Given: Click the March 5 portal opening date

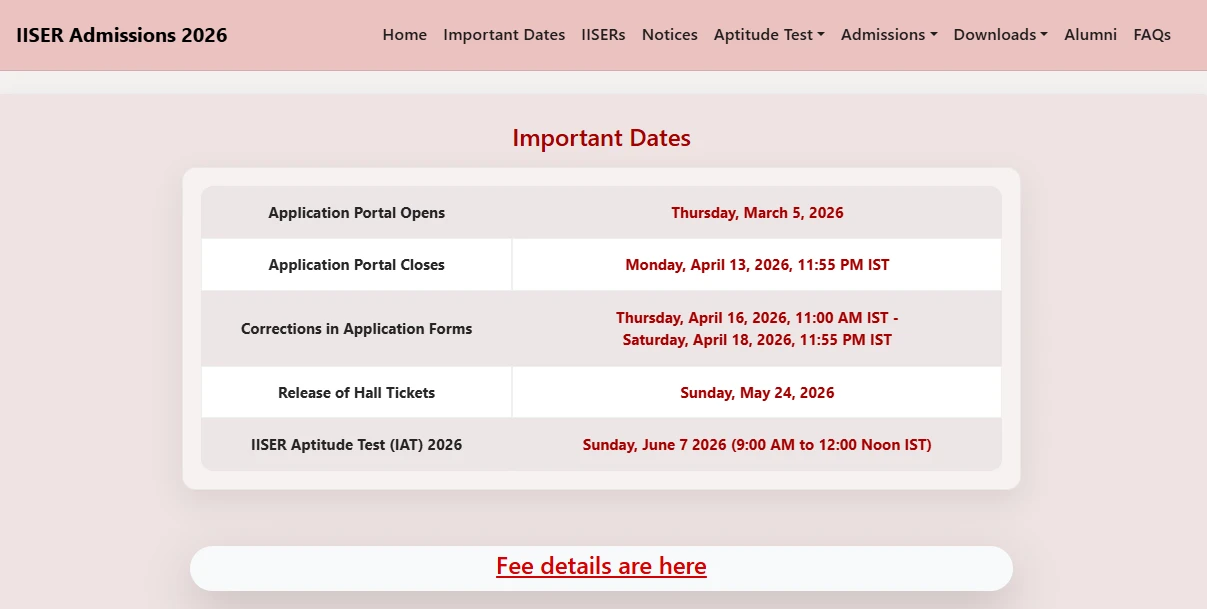Looking at the screenshot, I should point(757,212).
